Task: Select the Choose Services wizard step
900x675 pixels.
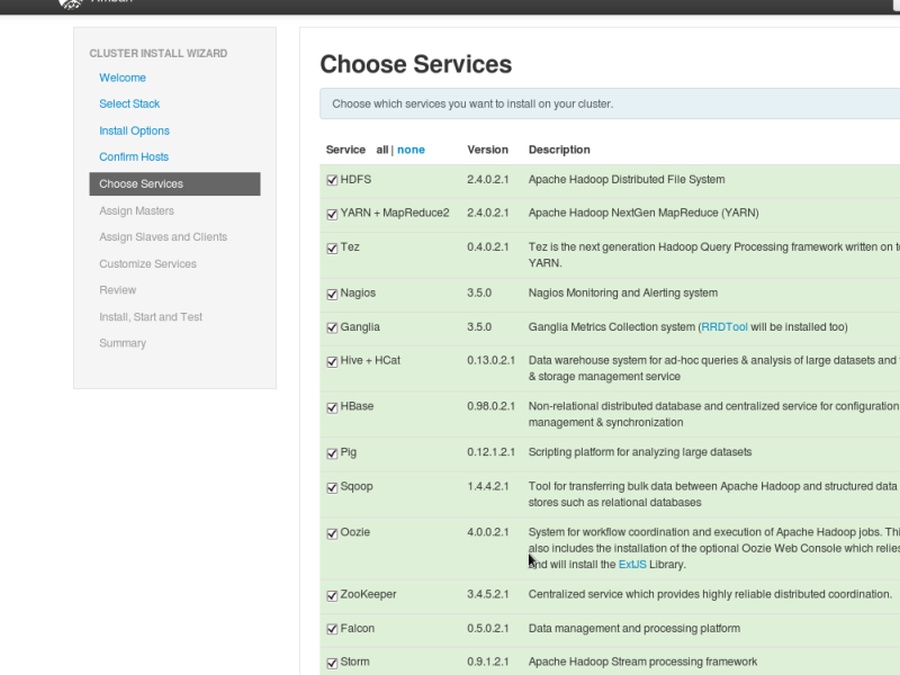Action: coord(174,184)
